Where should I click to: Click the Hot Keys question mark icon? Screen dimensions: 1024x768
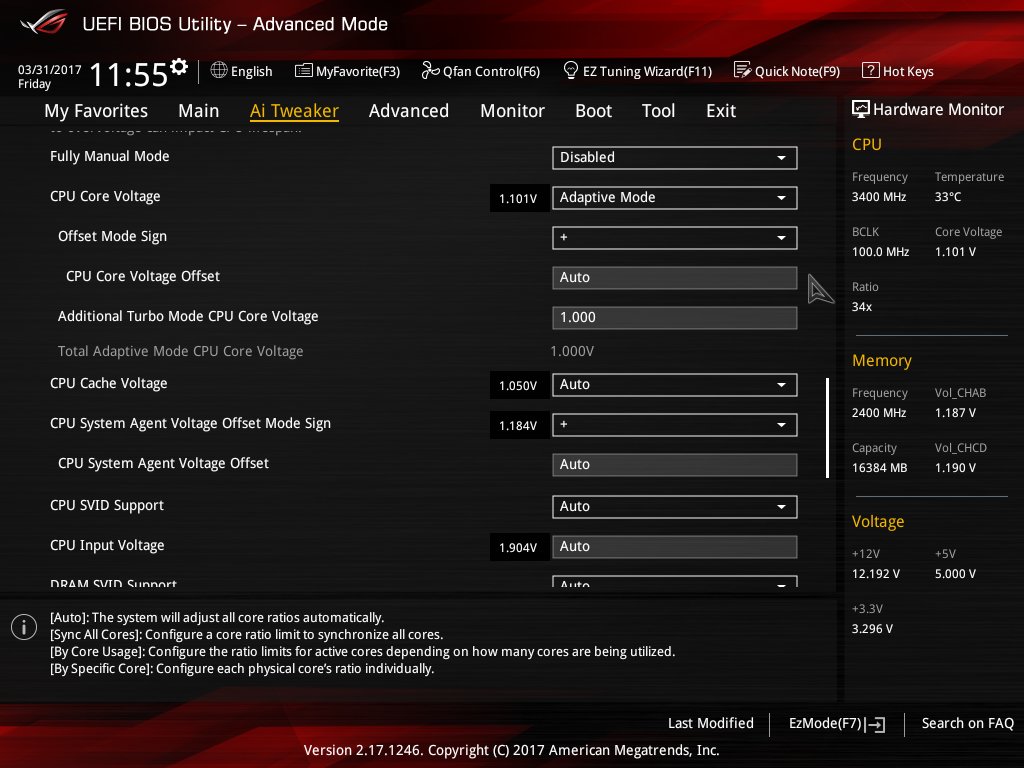pyautogui.click(x=871, y=70)
